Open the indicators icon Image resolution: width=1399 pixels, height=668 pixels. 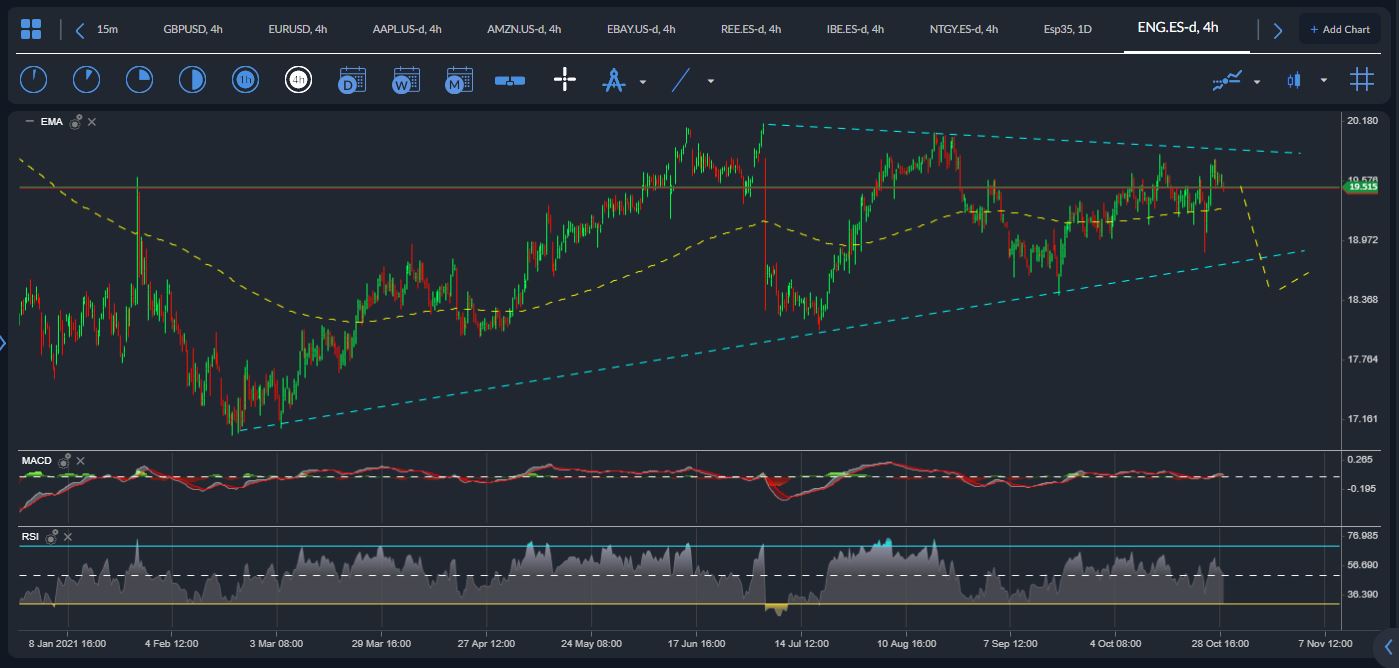coord(1227,80)
